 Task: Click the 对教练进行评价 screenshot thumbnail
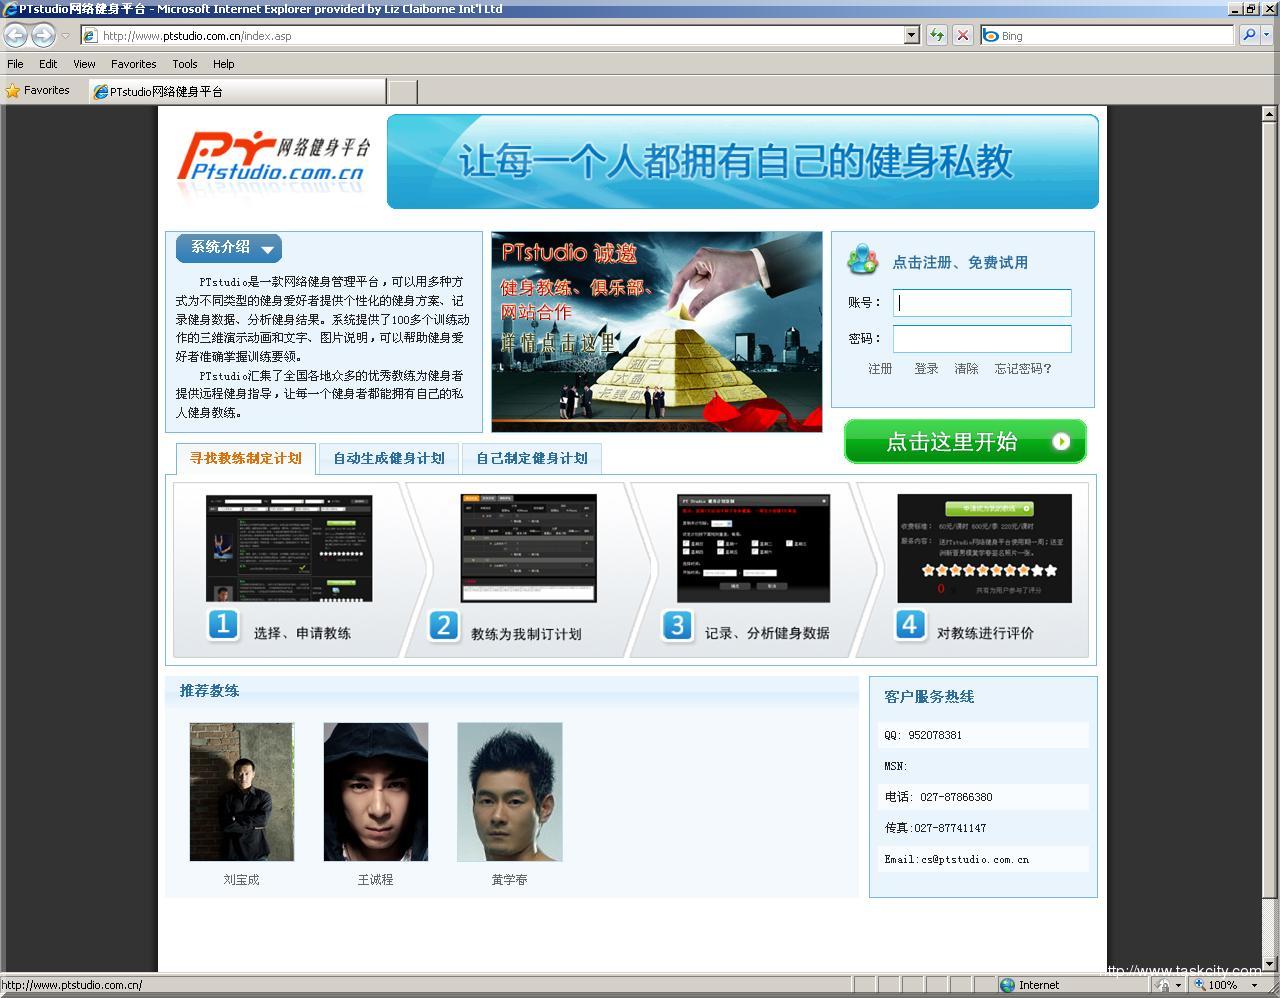click(984, 548)
